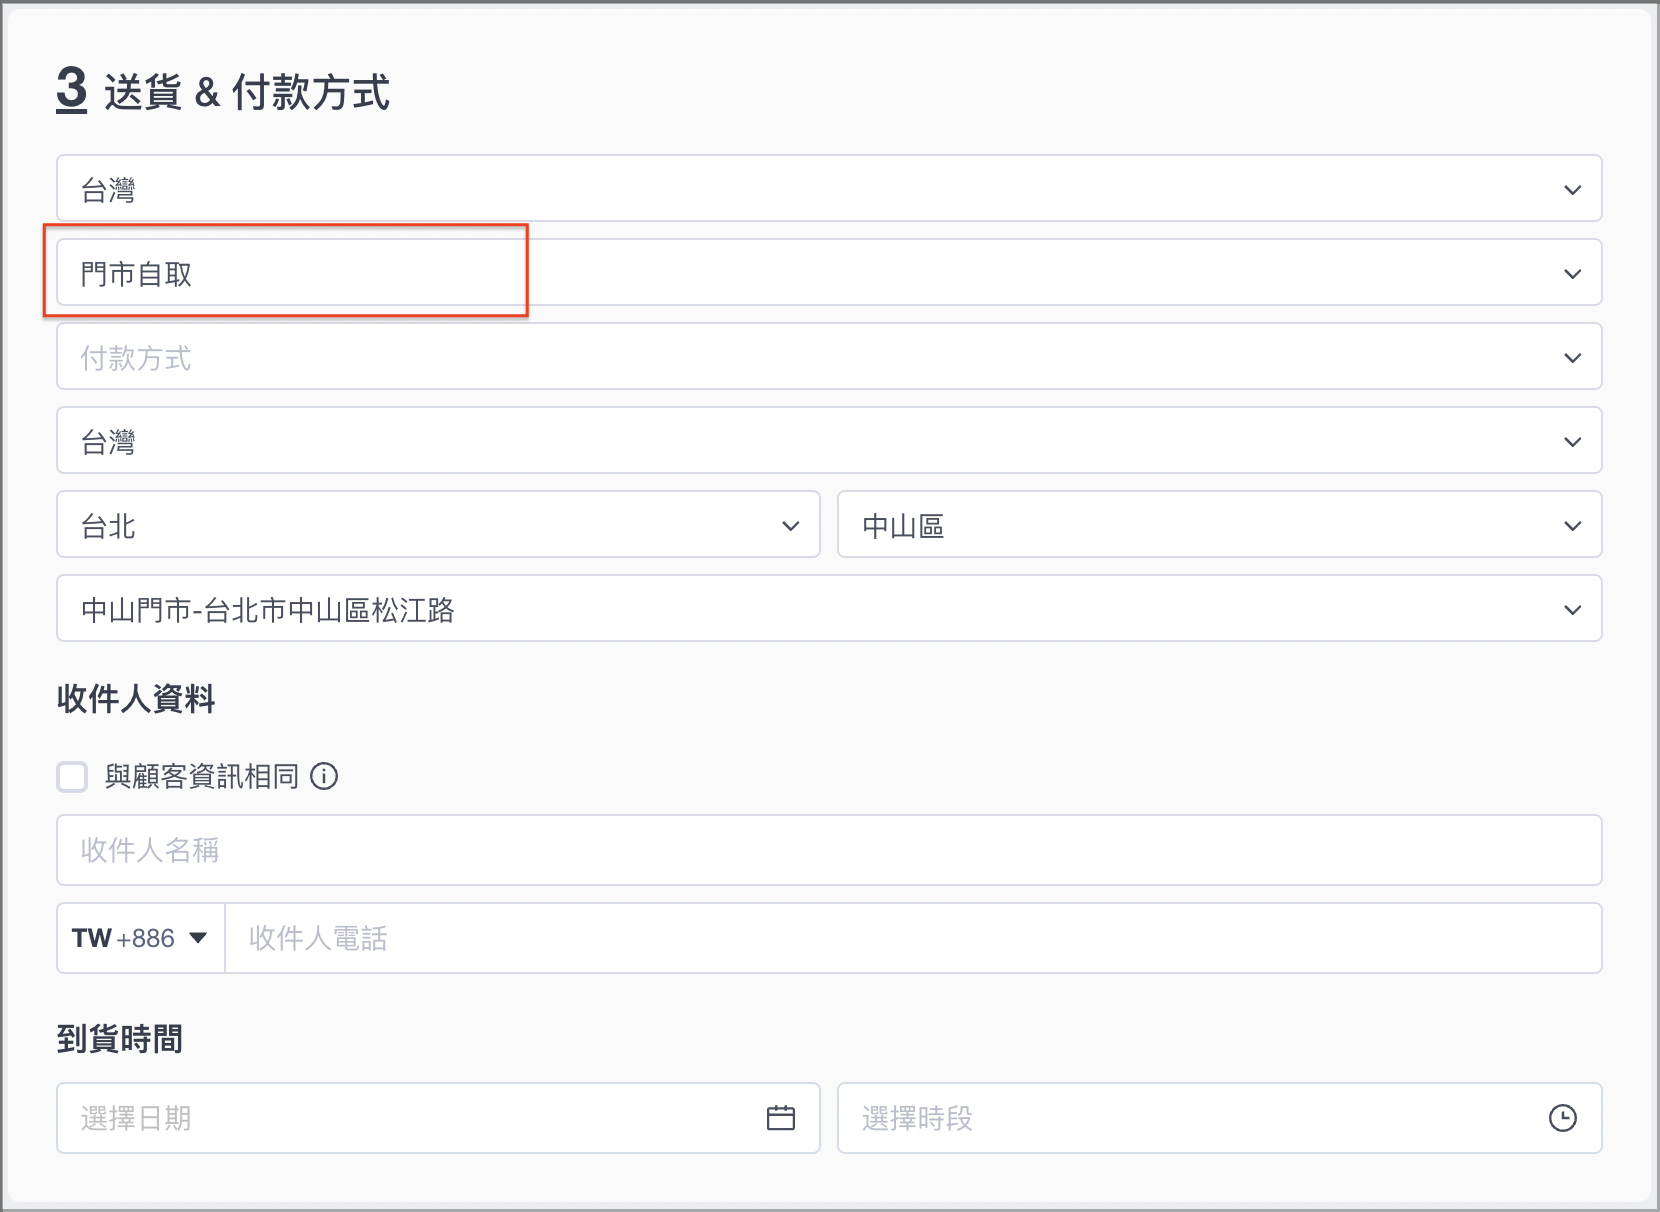Open the TW +886 country code selector
The height and width of the screenshot is (1212, 1660).
tap(141, 938)
